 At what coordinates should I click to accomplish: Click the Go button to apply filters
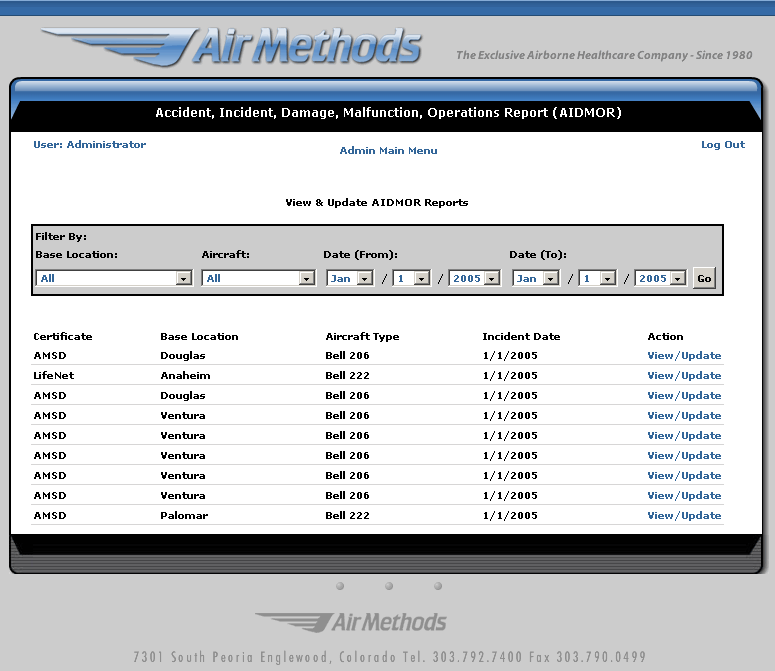tap(704, 278)
